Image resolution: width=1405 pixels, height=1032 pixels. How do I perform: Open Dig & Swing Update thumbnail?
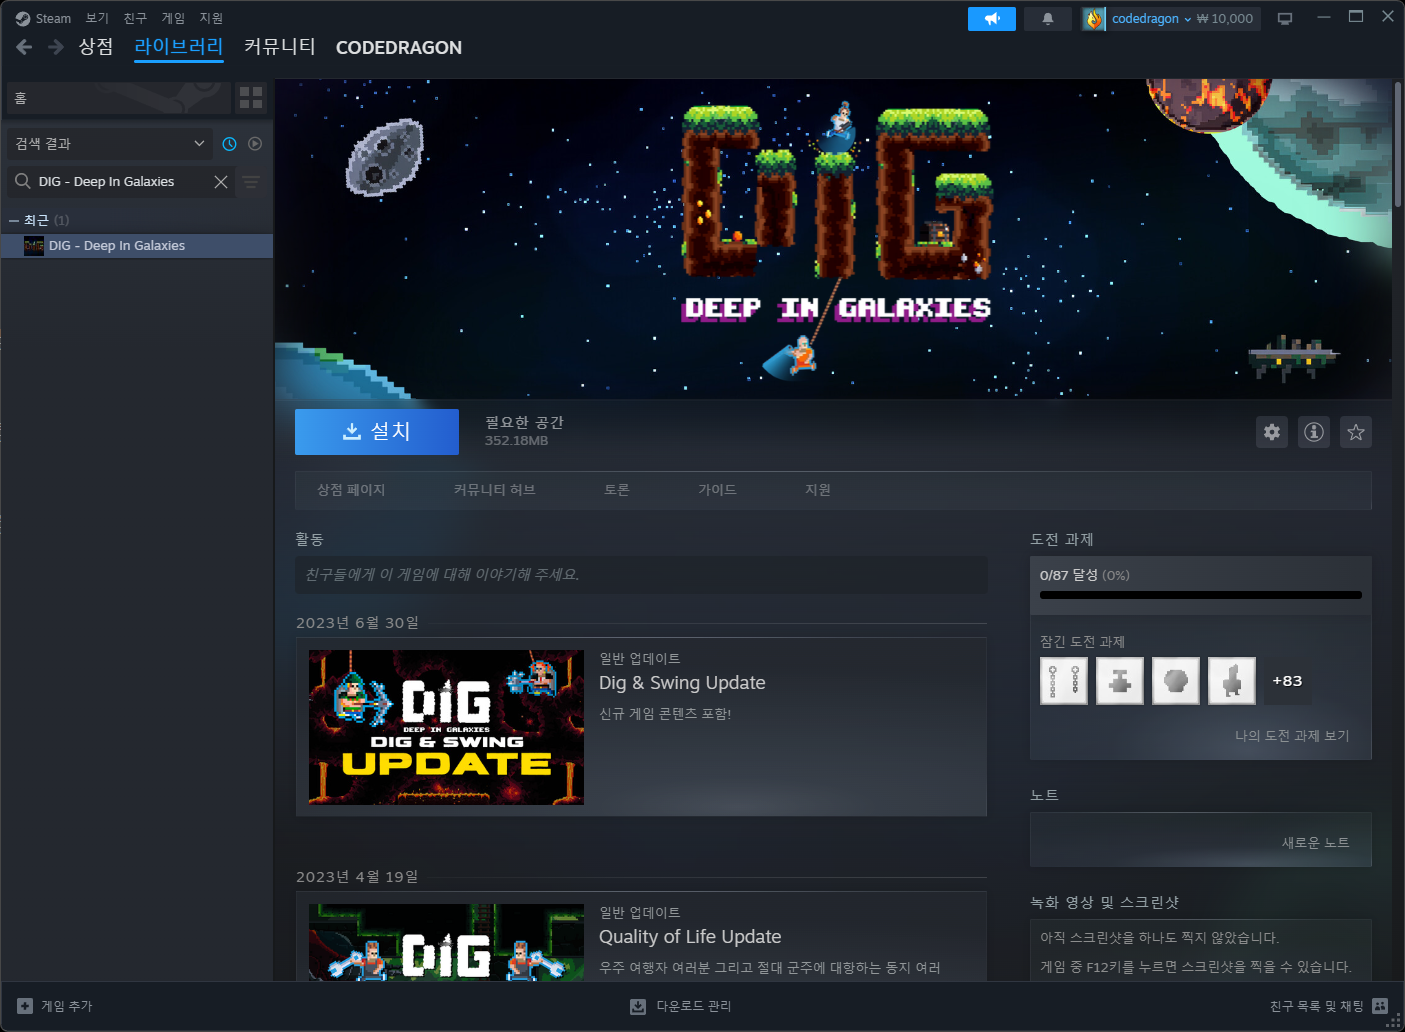click(x=446, y=727)
